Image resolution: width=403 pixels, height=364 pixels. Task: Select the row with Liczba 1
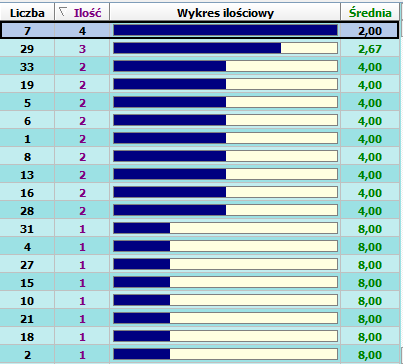(200, 139)
